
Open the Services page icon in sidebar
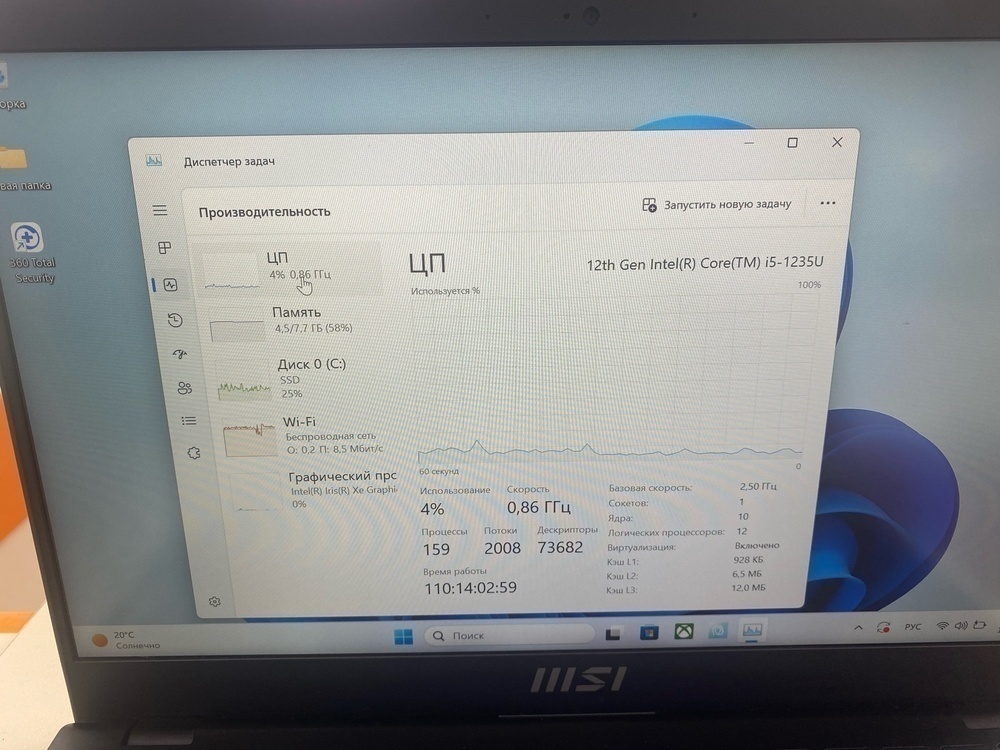click(194, 453)
